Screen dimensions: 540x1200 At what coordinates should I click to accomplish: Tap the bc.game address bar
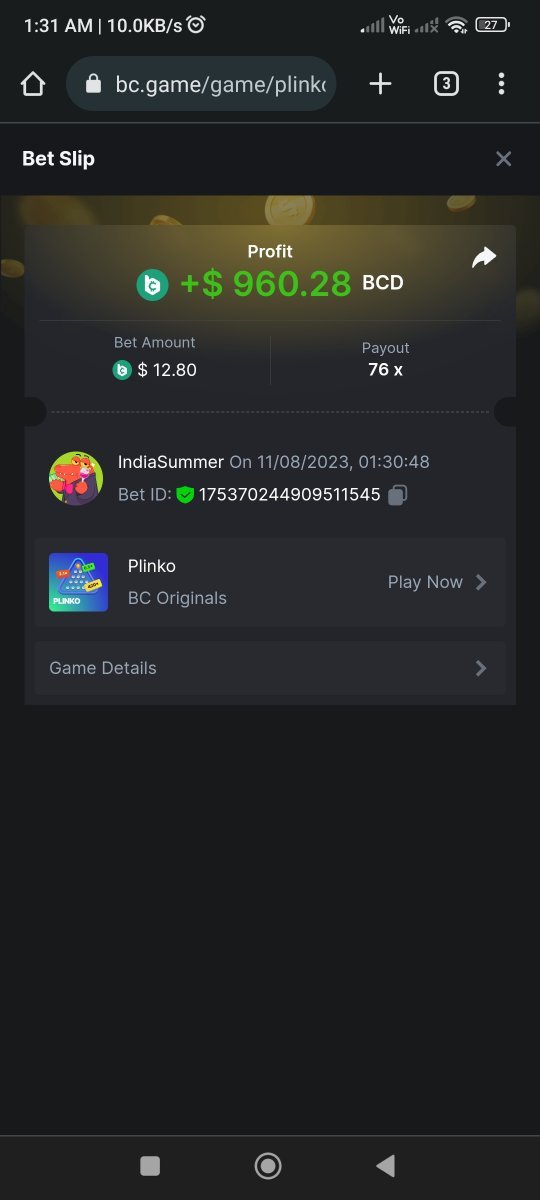[x=201, y=84]
